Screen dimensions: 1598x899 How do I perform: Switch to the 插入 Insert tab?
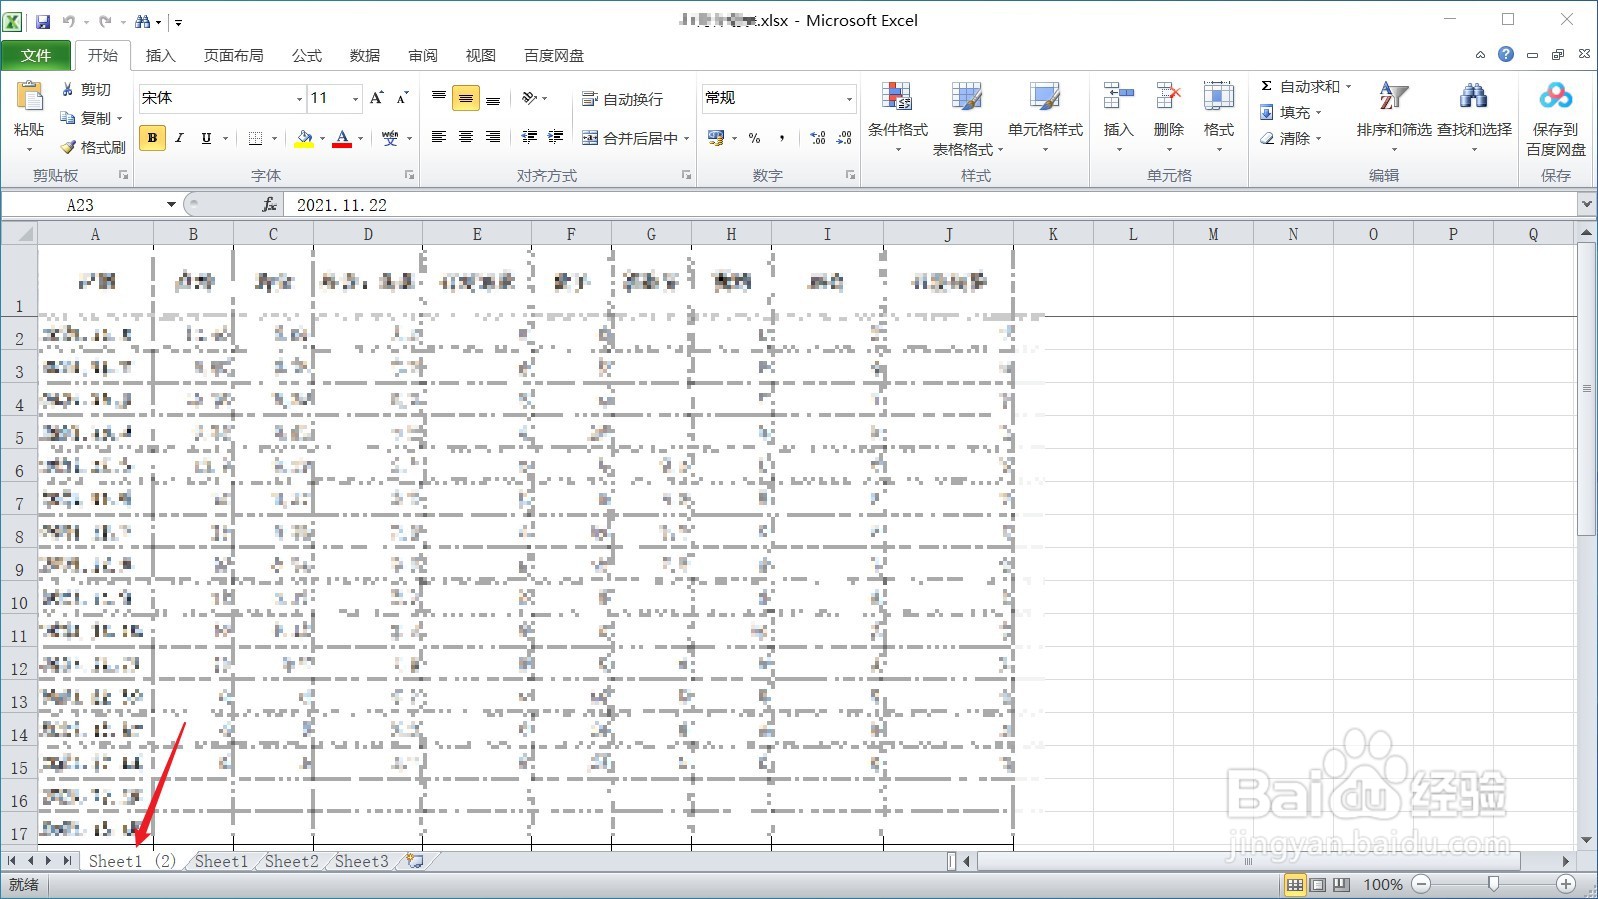coord(160,55)
